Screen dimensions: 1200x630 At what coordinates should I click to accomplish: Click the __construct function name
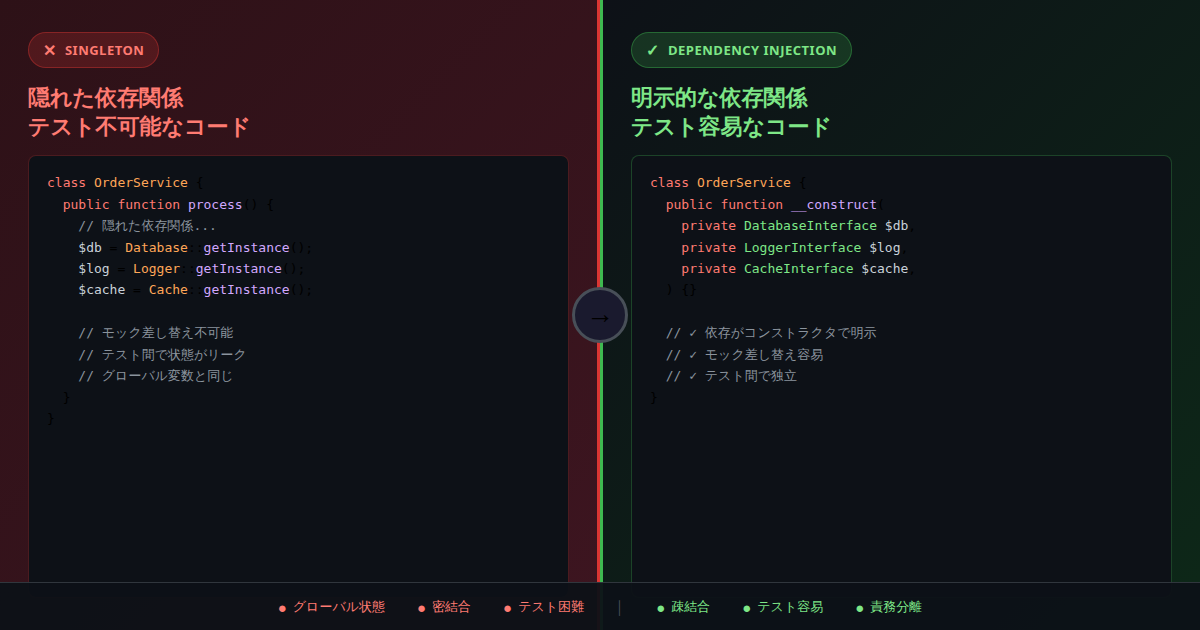[x=834, y=204]
